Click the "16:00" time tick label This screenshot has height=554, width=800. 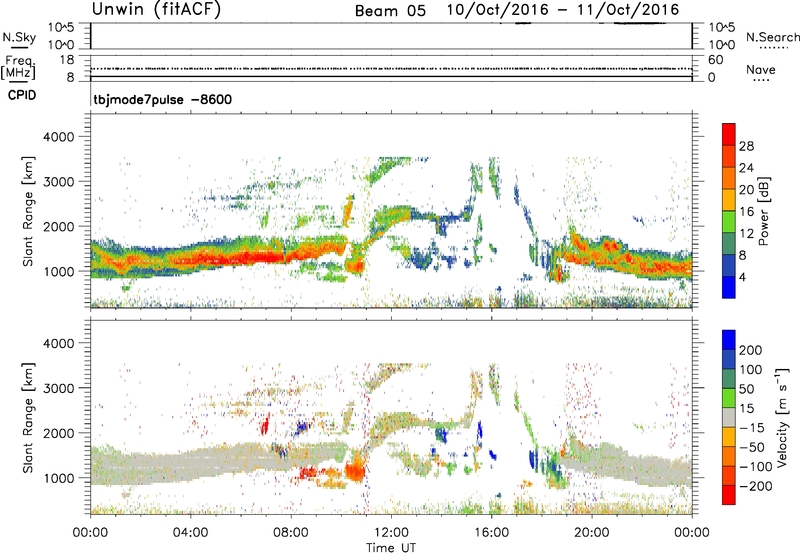click(491, 533)
